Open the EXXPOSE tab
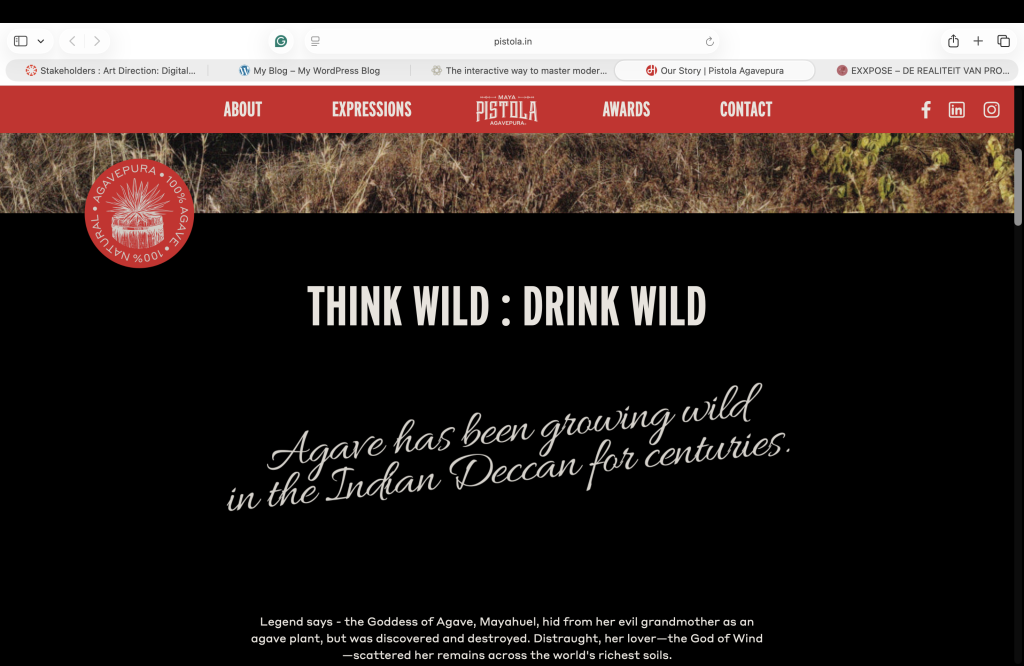Viewport: 1024px width, 666px height. pyautogui.click(x=923, y=71)
